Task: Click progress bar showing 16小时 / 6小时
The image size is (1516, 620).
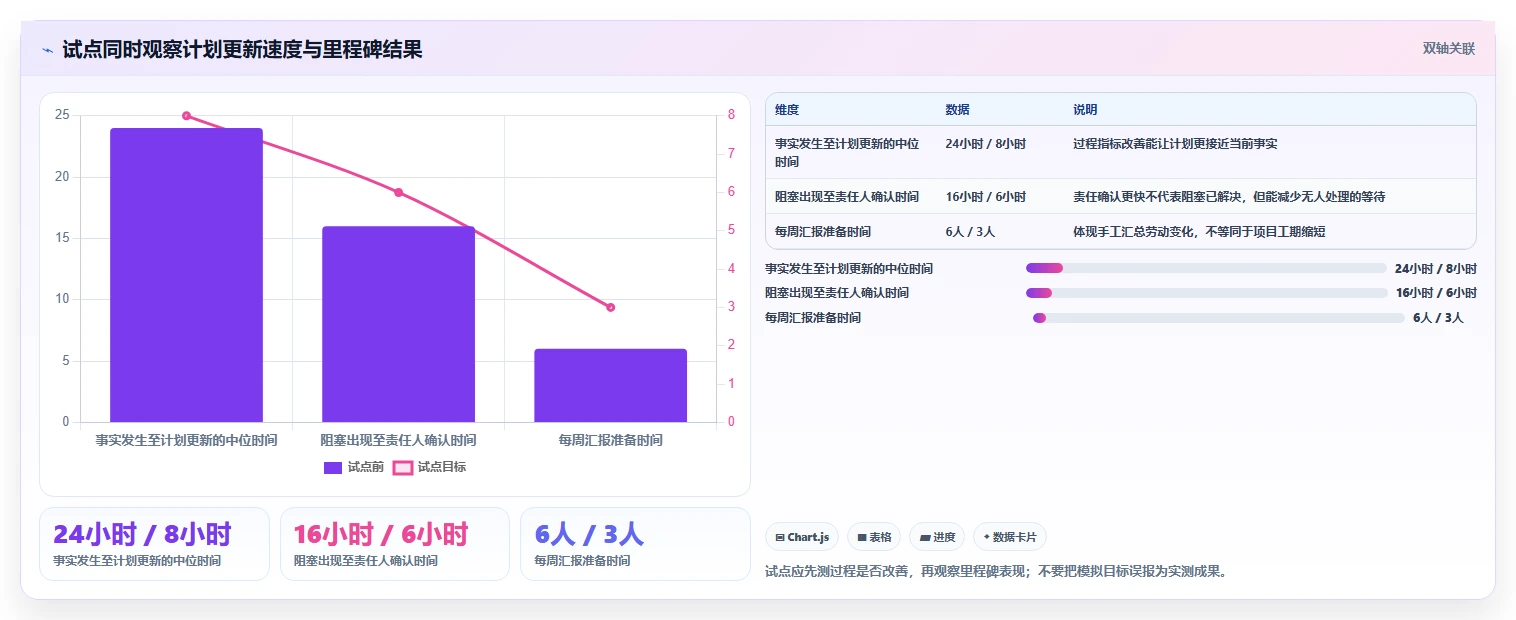Action: point(1206,293)
